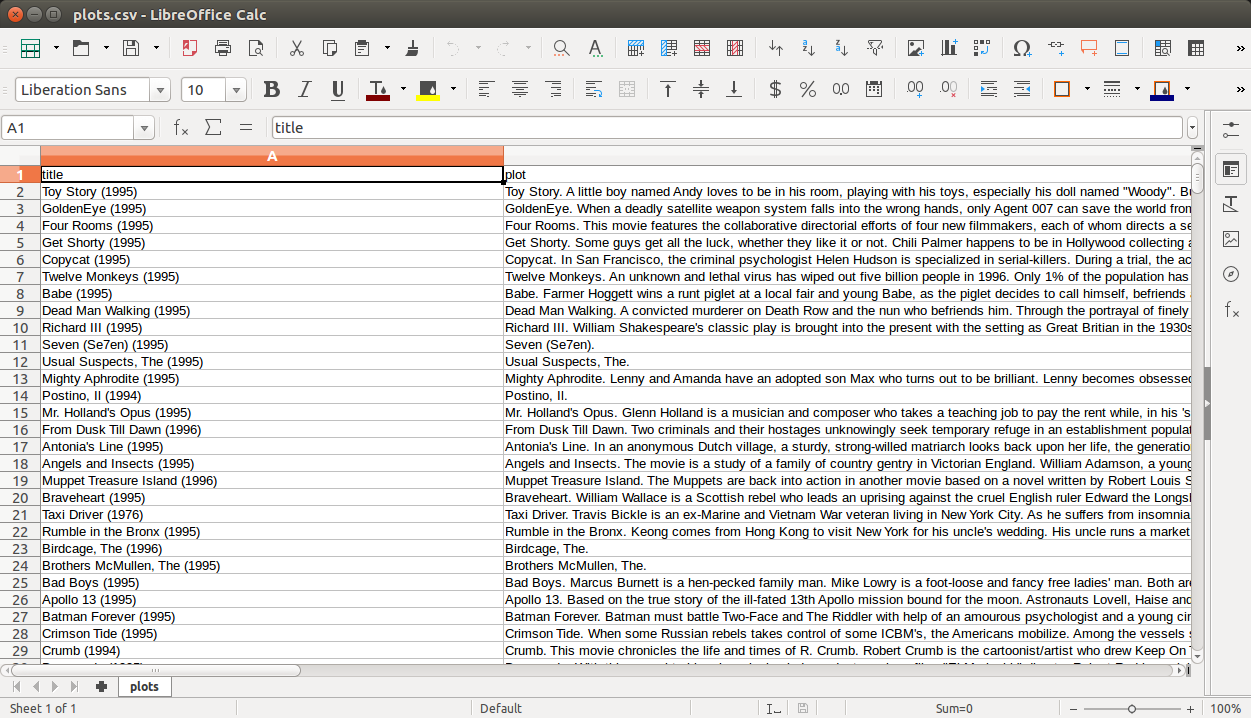
Task: Insert comment speech bubble
Action: (1089, 48)
